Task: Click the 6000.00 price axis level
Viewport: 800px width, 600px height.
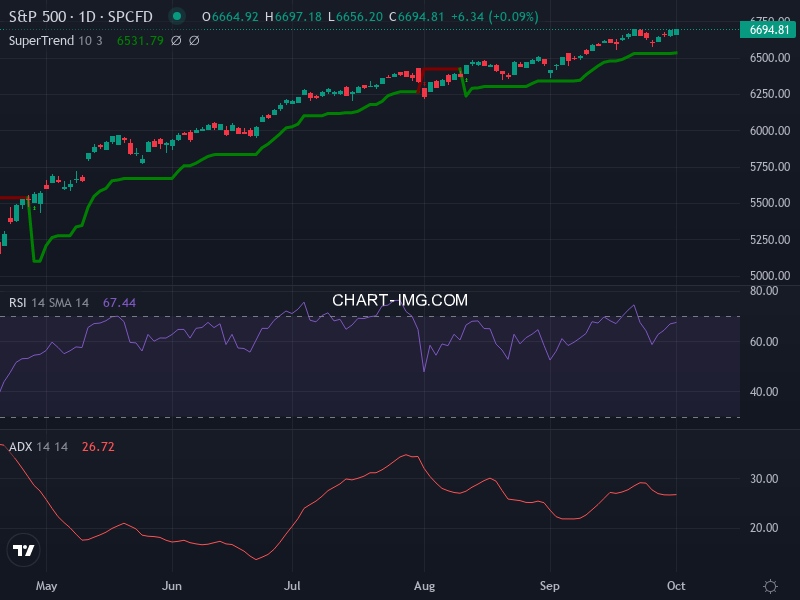Action: click(x=768, y=131)
